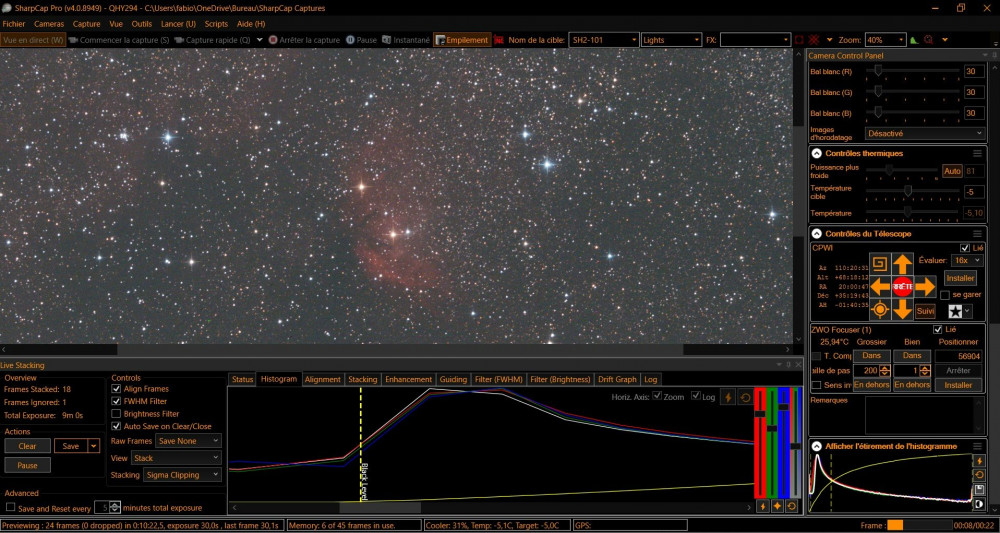Collapse the Contrôles thermiques section

tap(816, 153)
